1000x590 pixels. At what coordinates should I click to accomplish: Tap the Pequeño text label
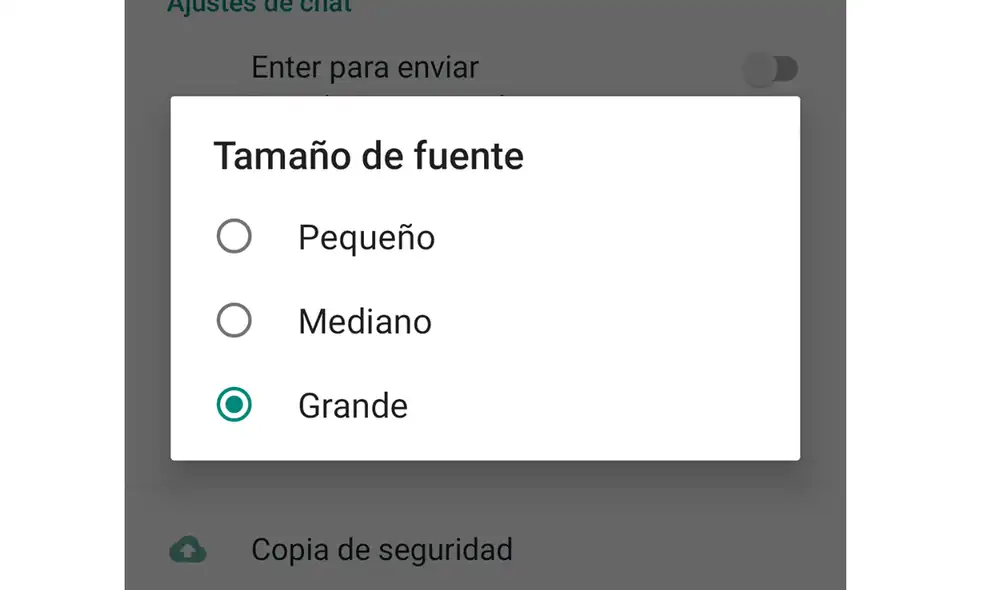pyautogui.click(x=366, y=237)
